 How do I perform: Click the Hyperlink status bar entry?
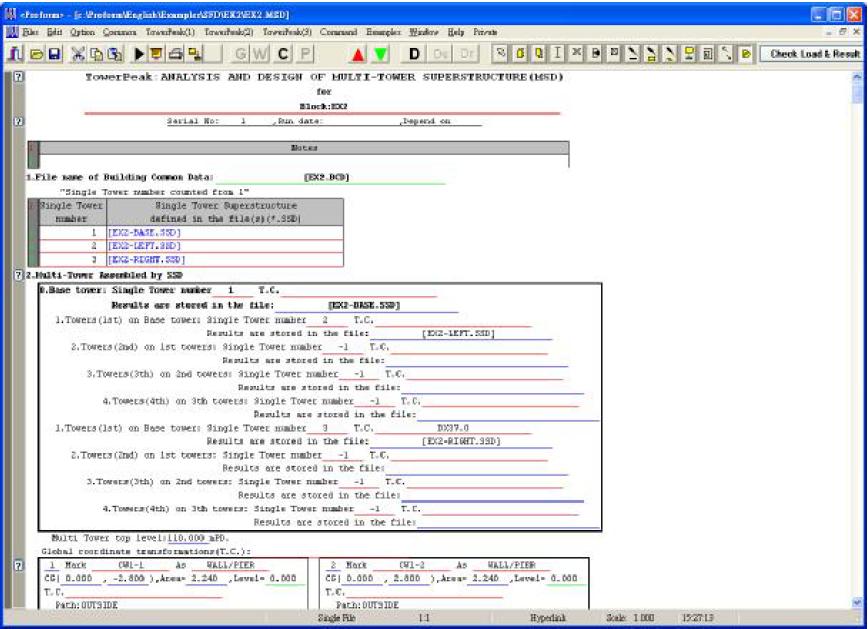point(547,618)
